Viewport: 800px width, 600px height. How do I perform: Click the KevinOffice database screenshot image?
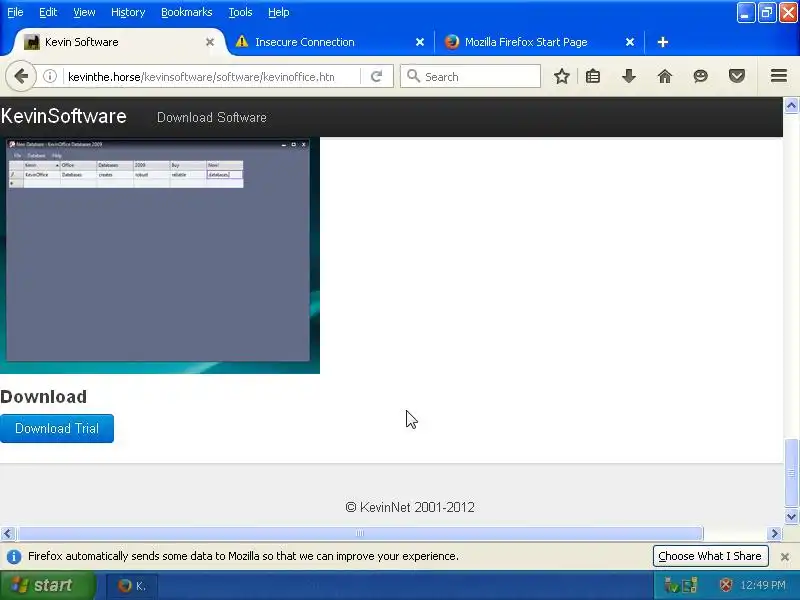pyautogui.click(x=160, y=255)
